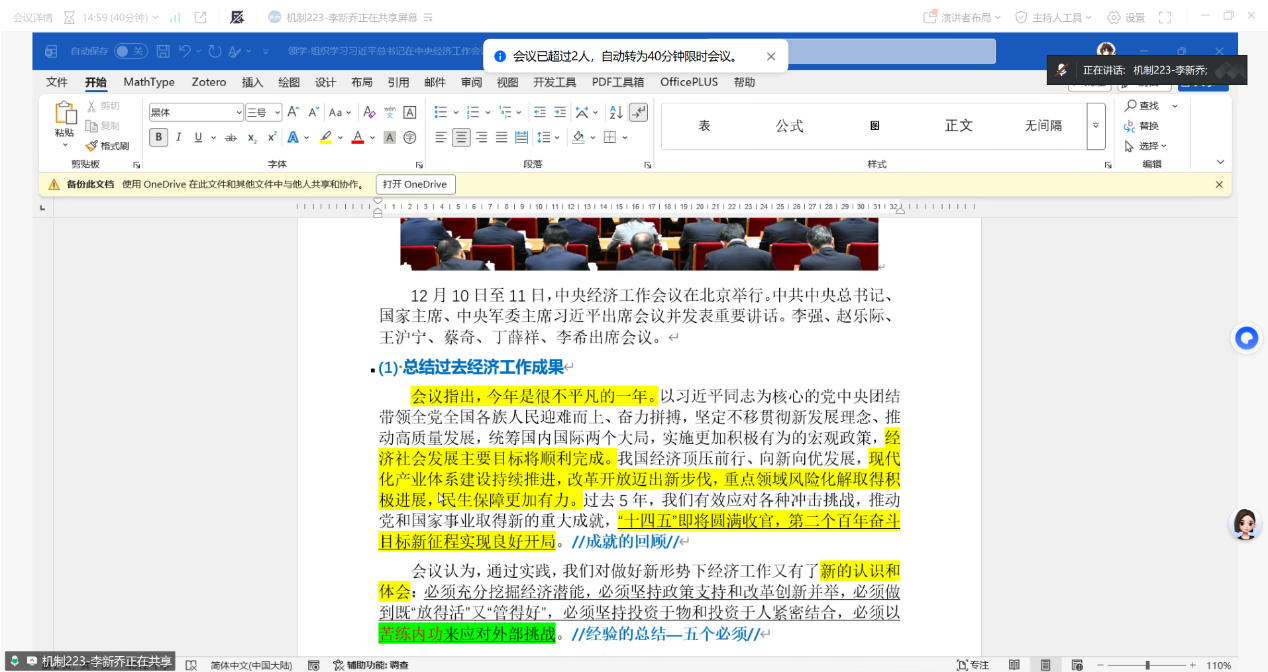Click the superscript icon
1268x672 pixels.
(271, 138)
